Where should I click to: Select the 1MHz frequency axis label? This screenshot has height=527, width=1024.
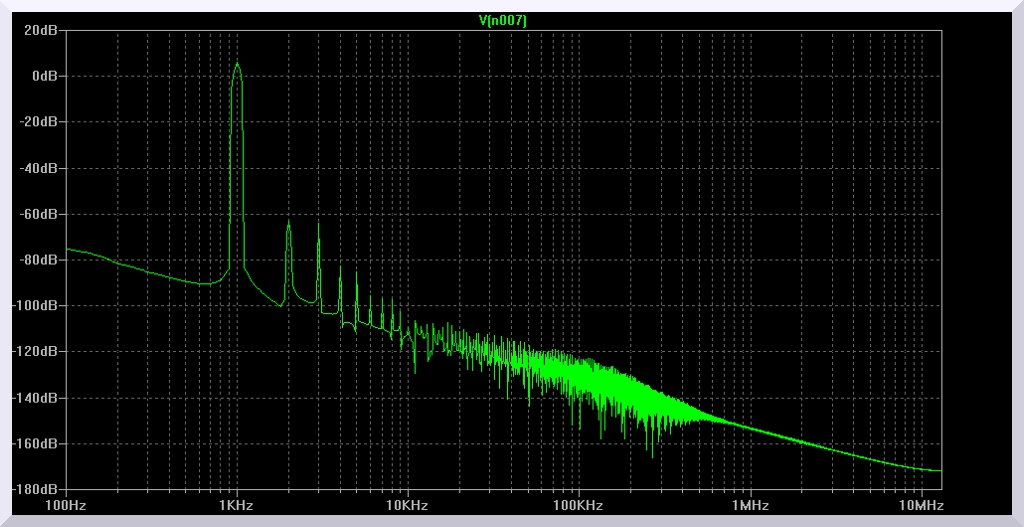click(749, 505)
